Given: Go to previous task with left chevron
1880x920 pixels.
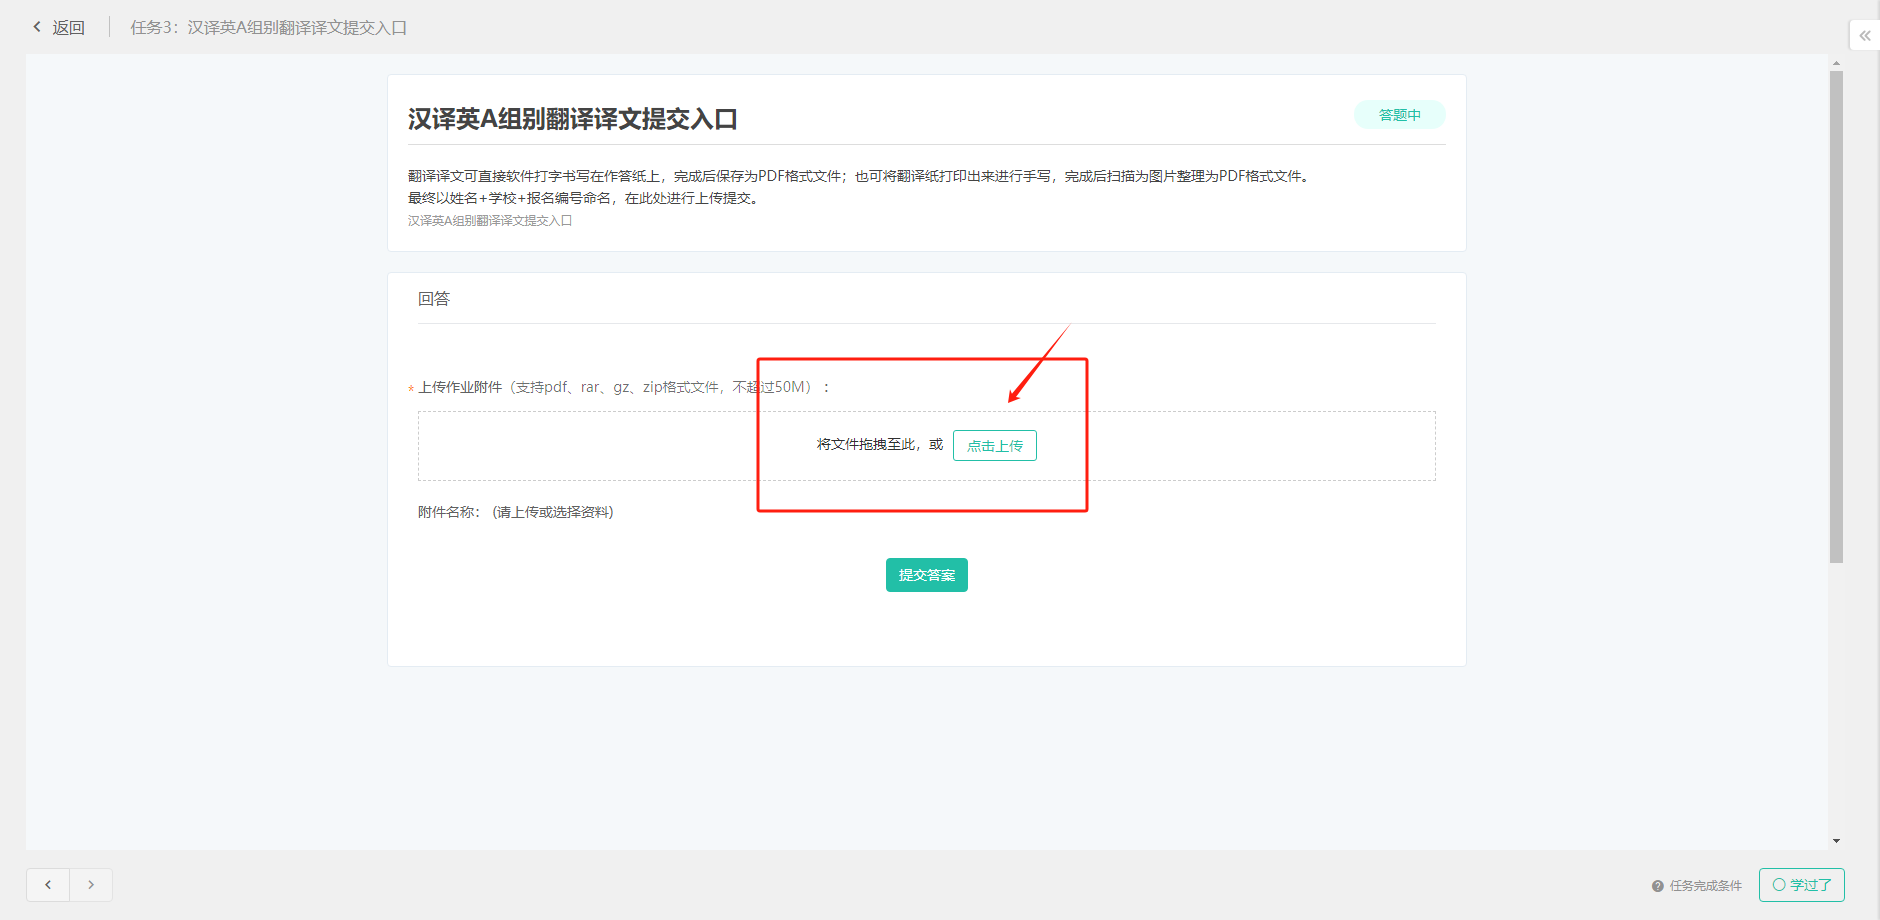Looking at the screenshot, I should pos(48,885).
